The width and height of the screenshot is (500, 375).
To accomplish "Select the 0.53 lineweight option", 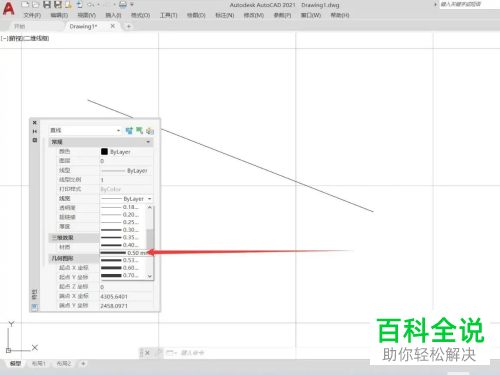I will 123,260.
